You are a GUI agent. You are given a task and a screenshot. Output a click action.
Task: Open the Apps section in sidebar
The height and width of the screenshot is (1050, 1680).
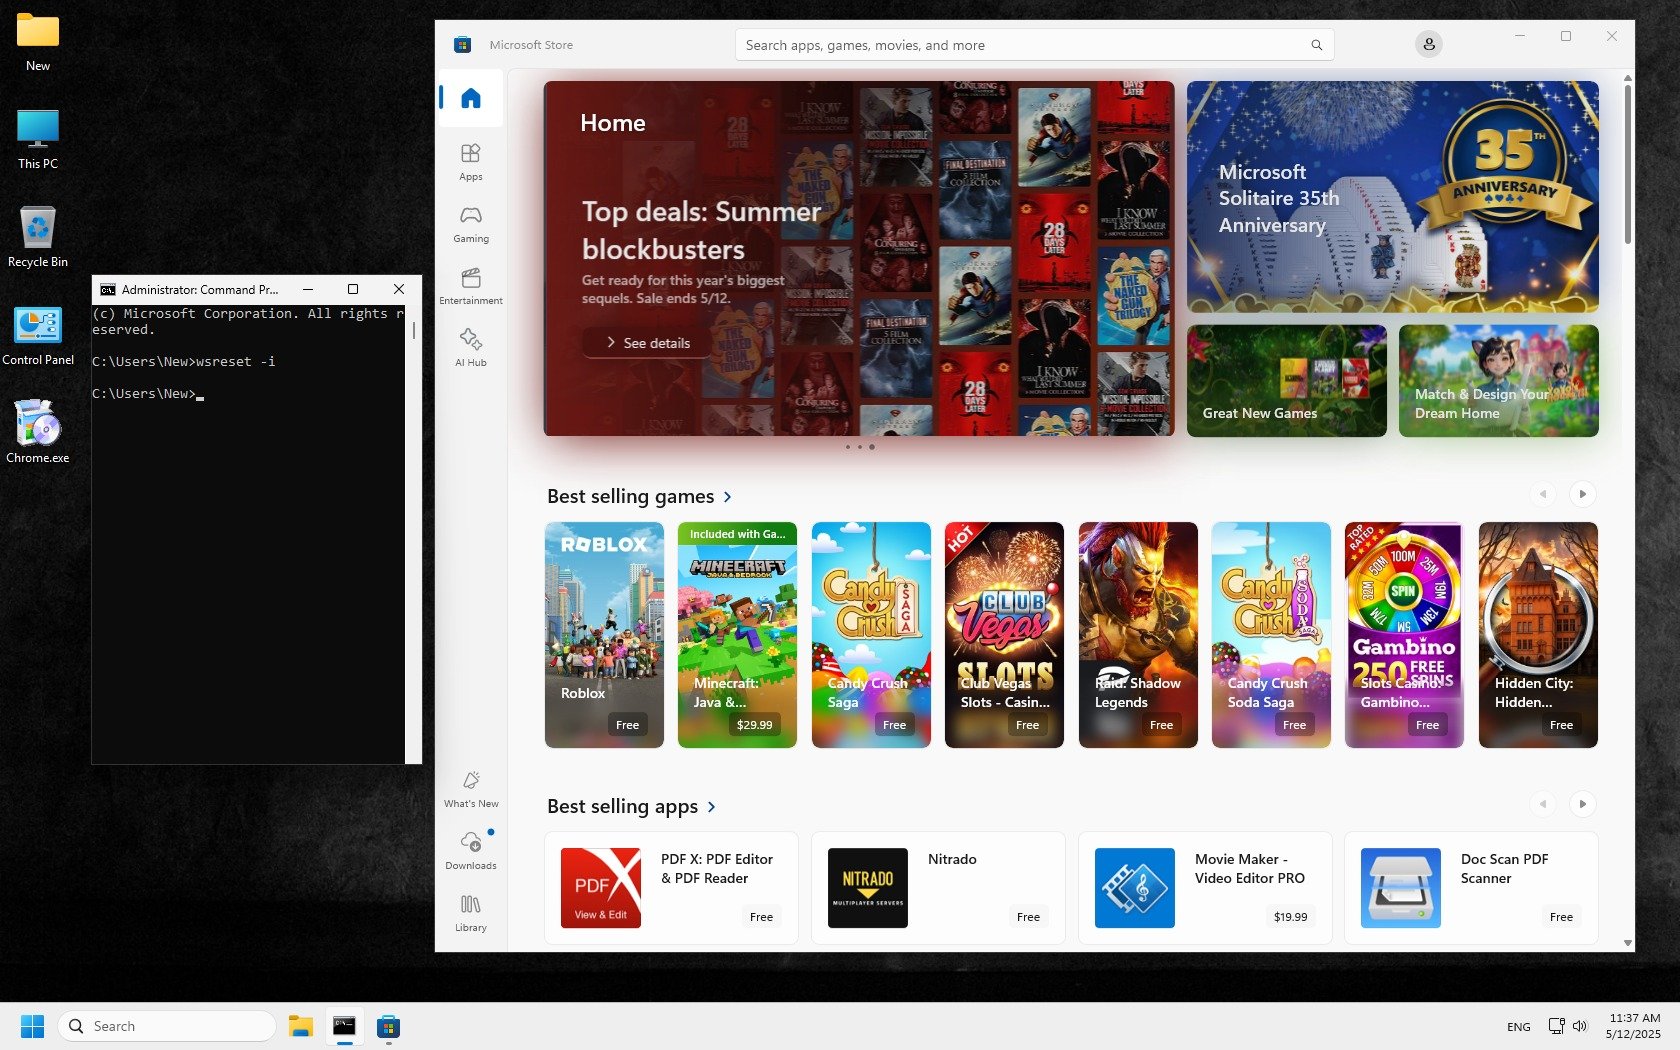[x=470, y=161]
